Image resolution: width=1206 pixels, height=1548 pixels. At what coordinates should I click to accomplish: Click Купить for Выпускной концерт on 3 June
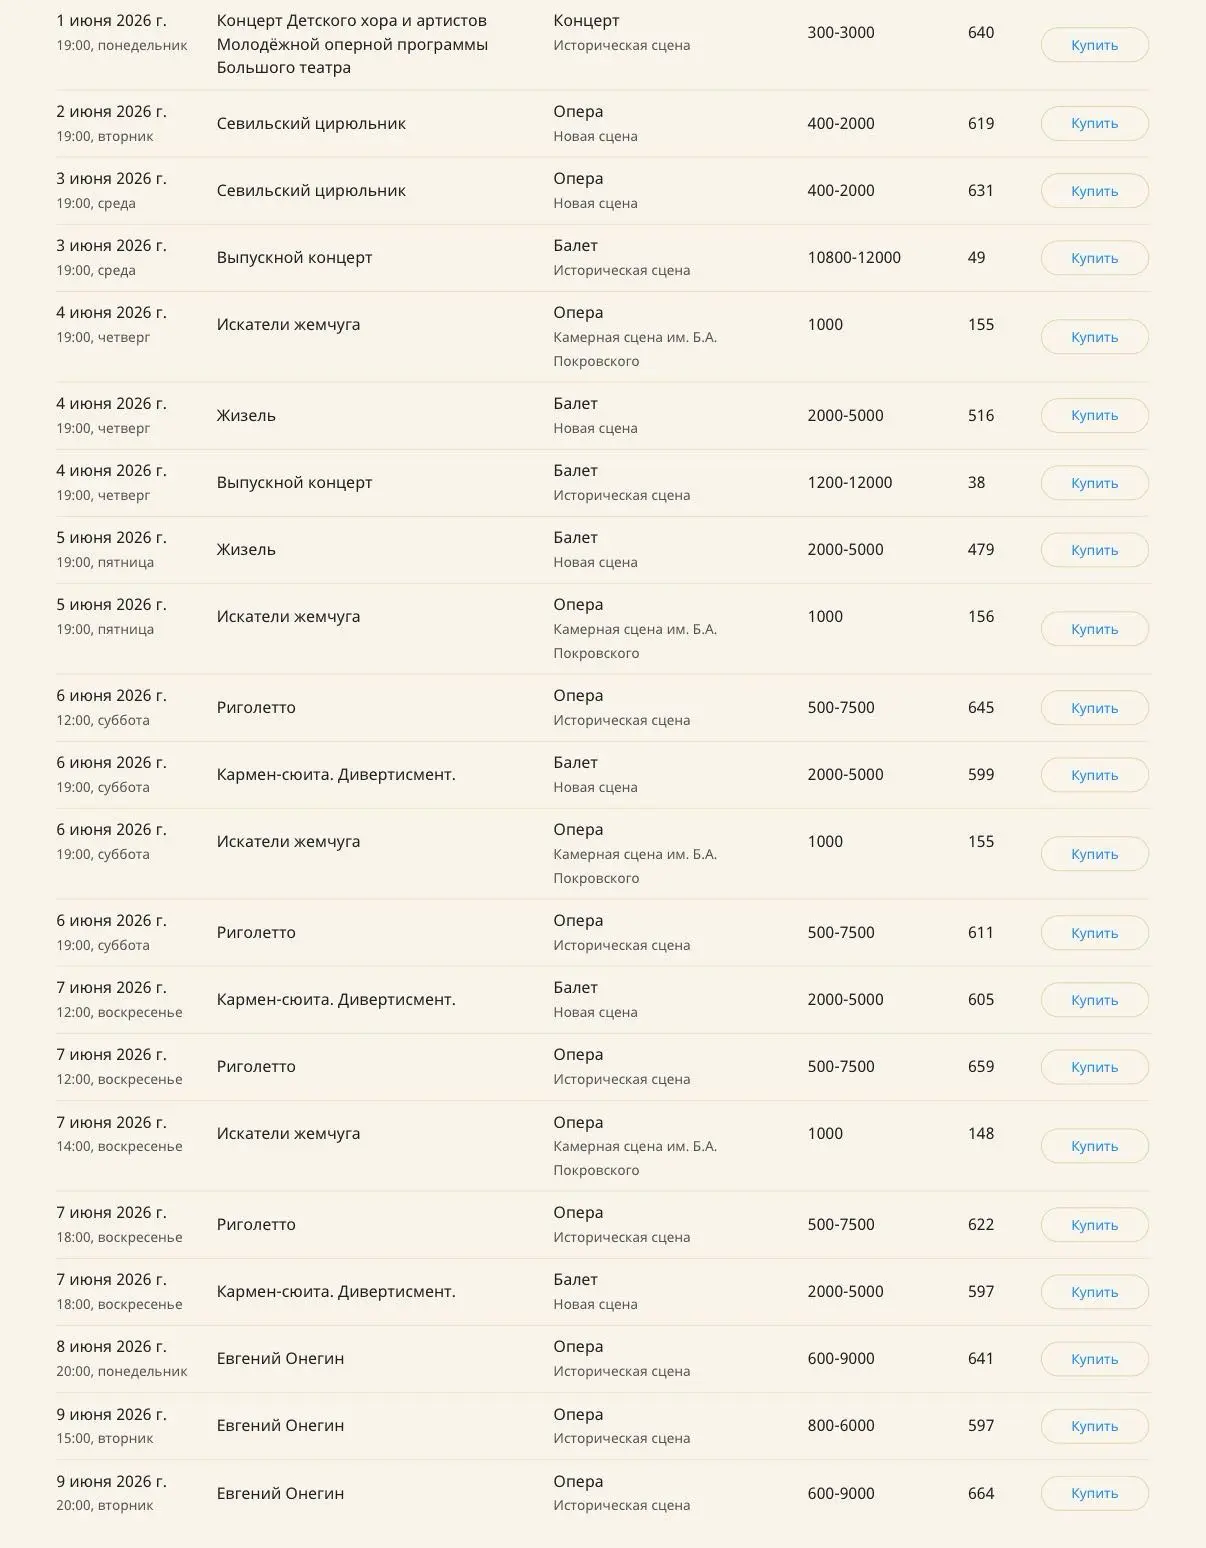click(x=1094, y=258)
